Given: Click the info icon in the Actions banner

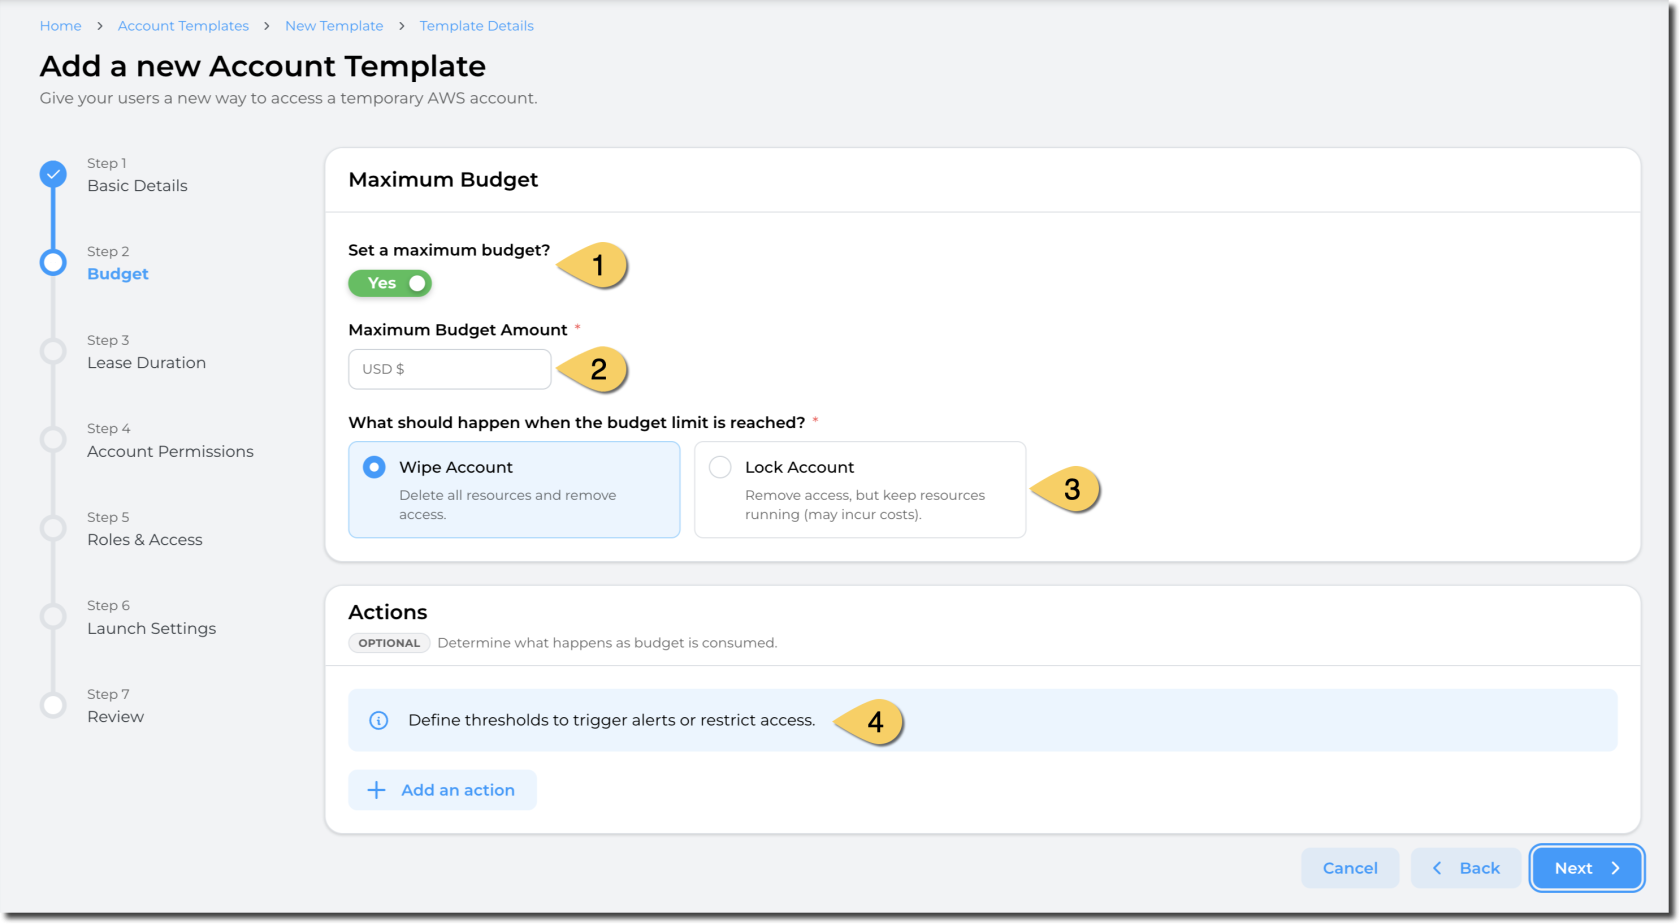Looking at the screenshot, I should click(x=379, y=720).
